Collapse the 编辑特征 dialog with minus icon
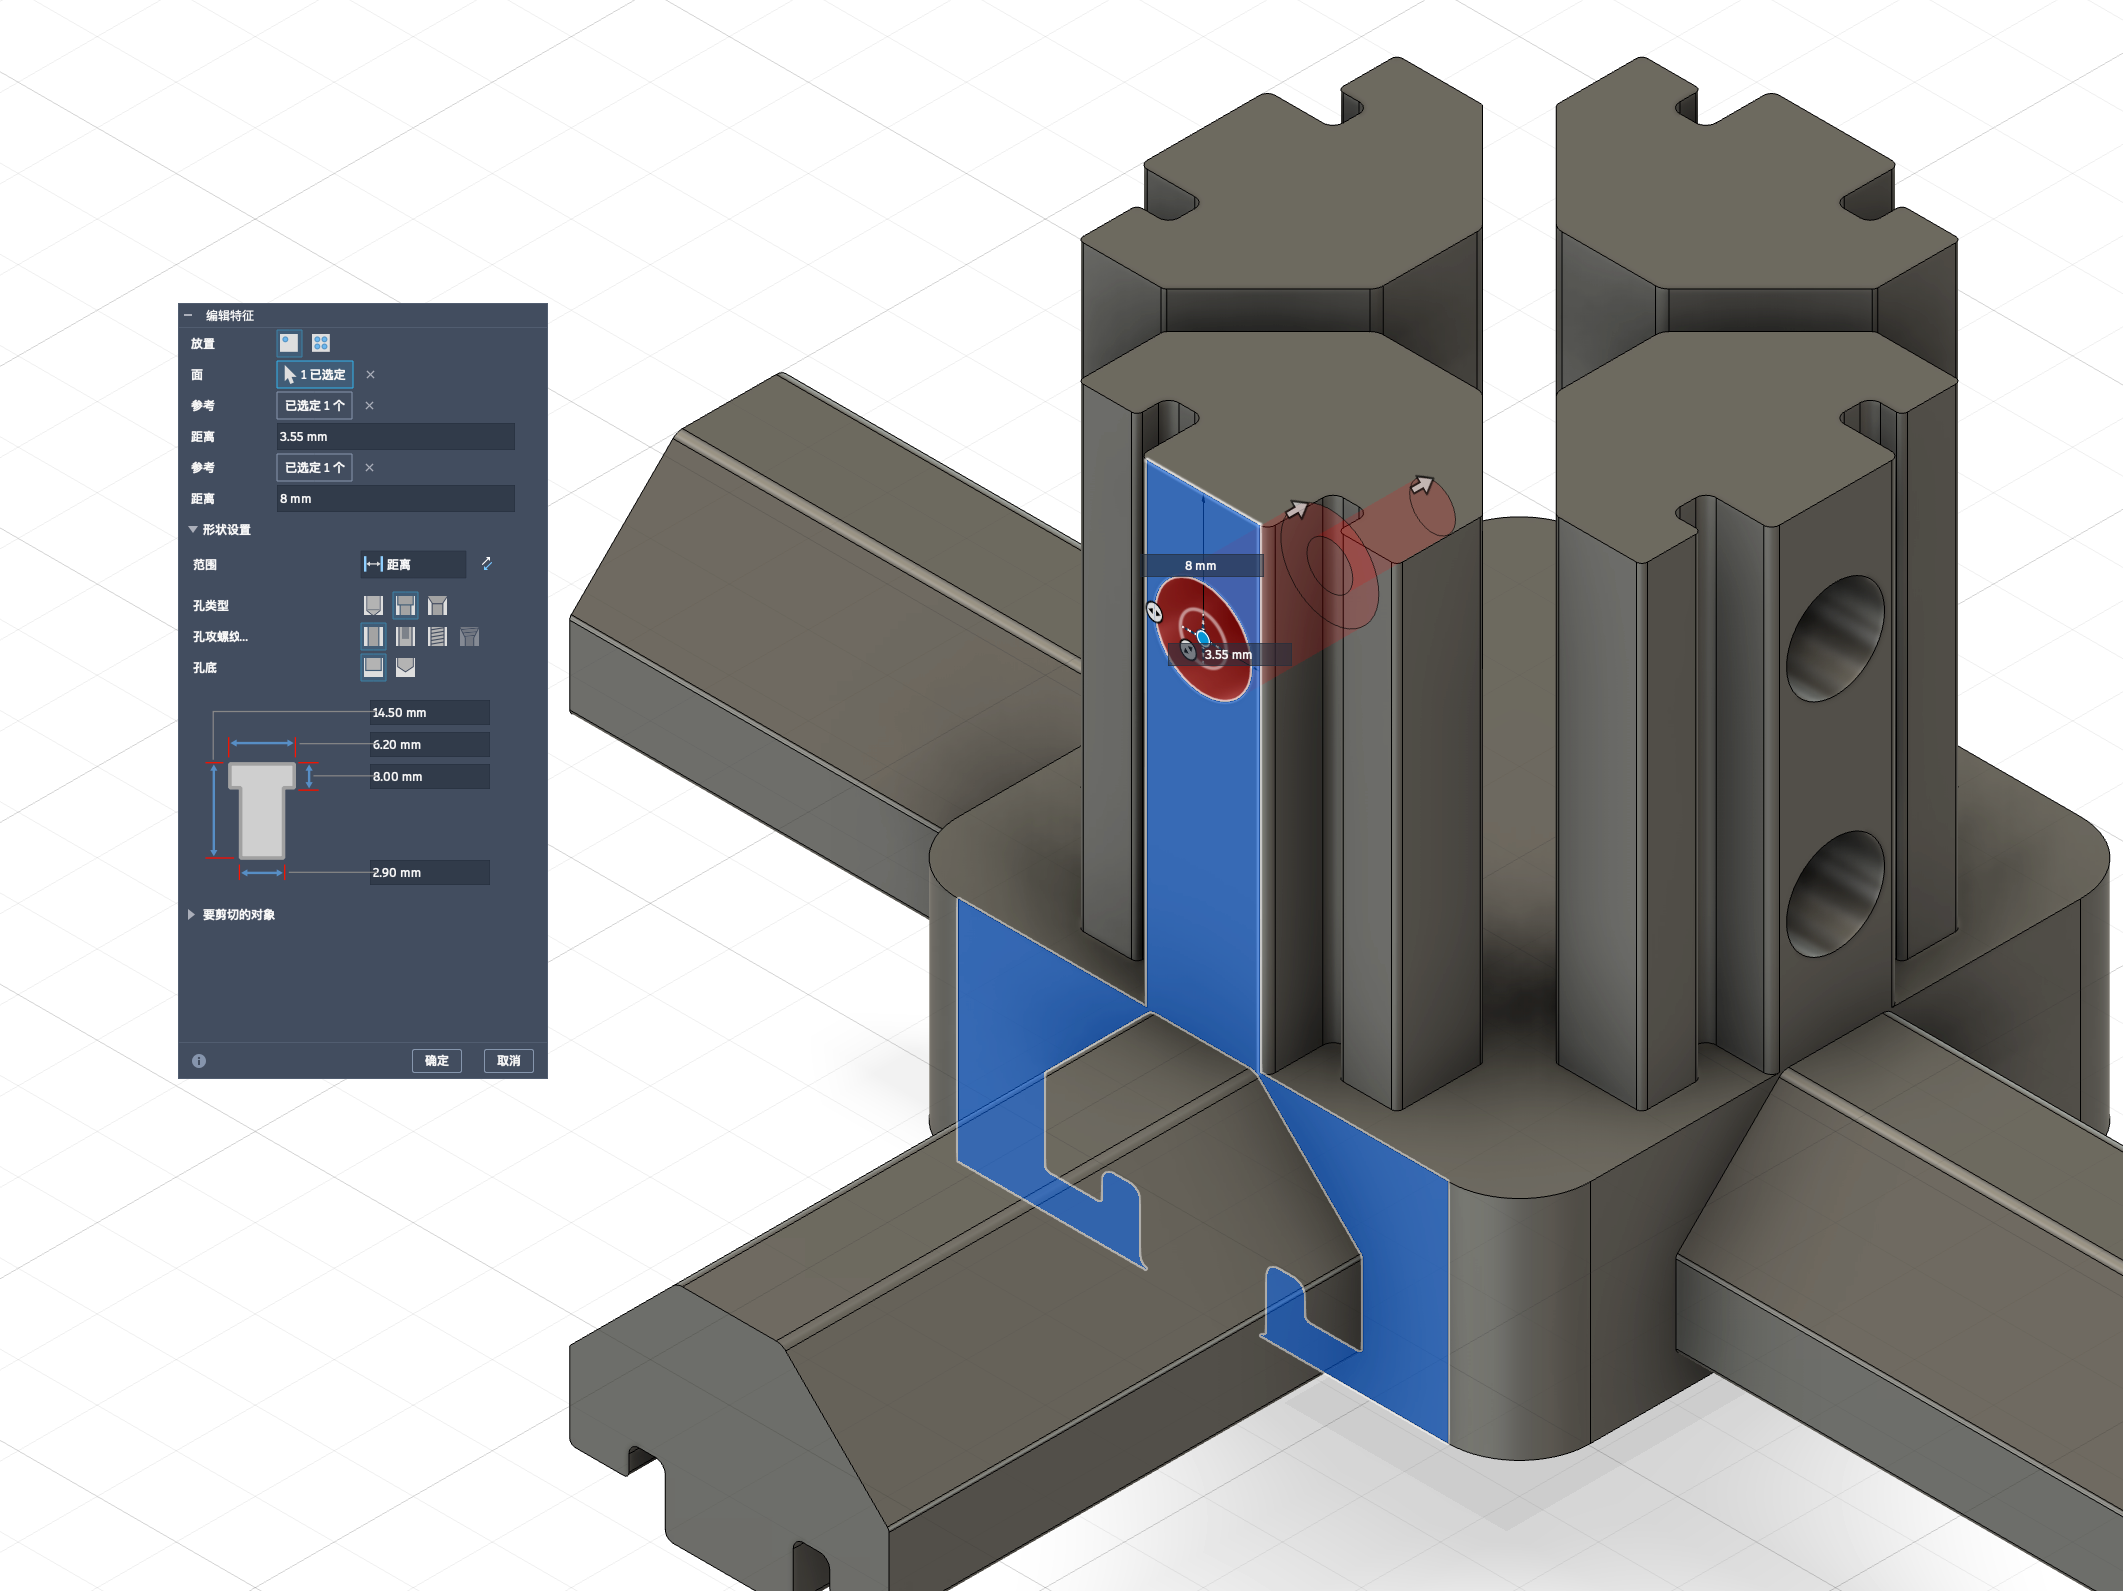 click(x=188, y=316)
